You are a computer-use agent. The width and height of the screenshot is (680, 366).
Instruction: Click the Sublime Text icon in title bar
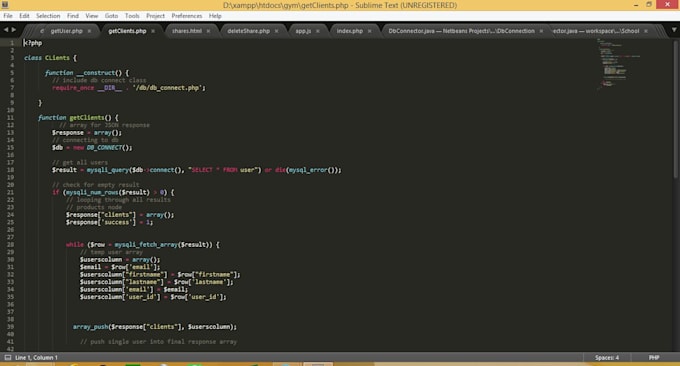click(x=5, y=5)
